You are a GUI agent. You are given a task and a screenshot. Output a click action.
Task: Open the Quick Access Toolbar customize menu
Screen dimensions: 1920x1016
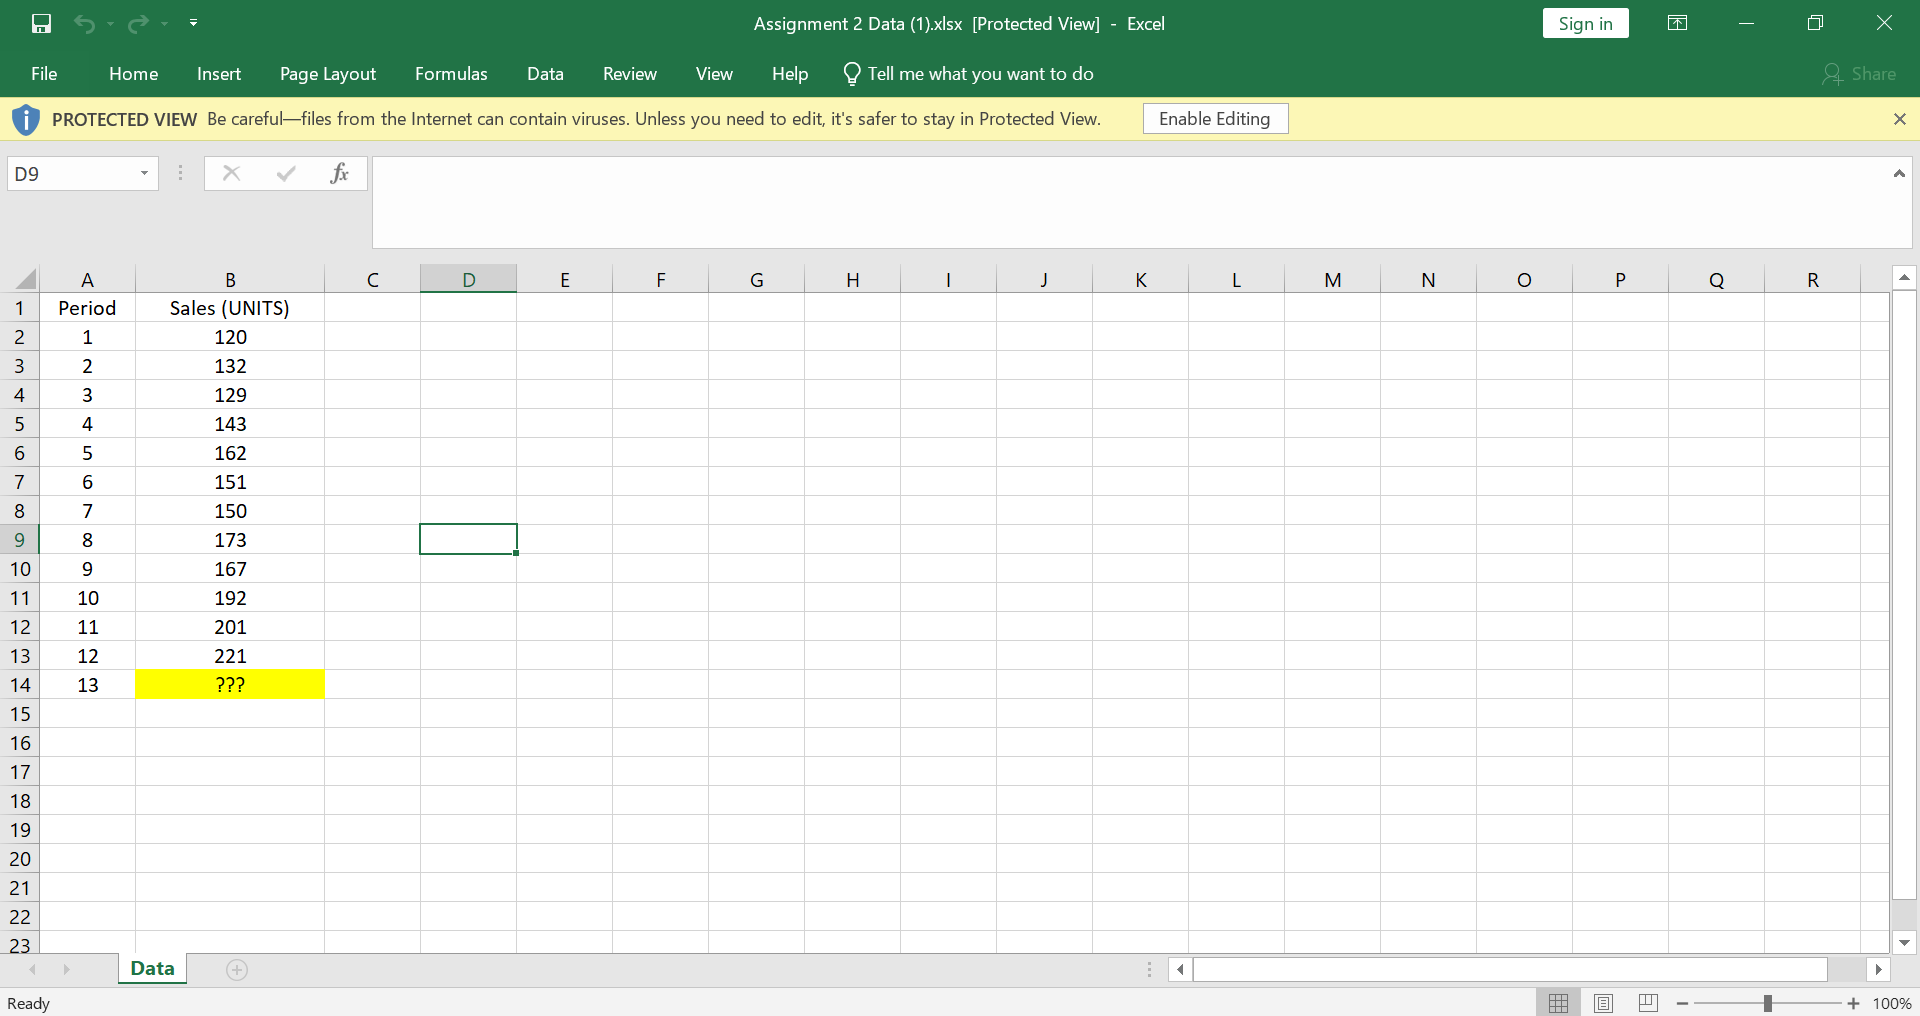tap(194, 23)
